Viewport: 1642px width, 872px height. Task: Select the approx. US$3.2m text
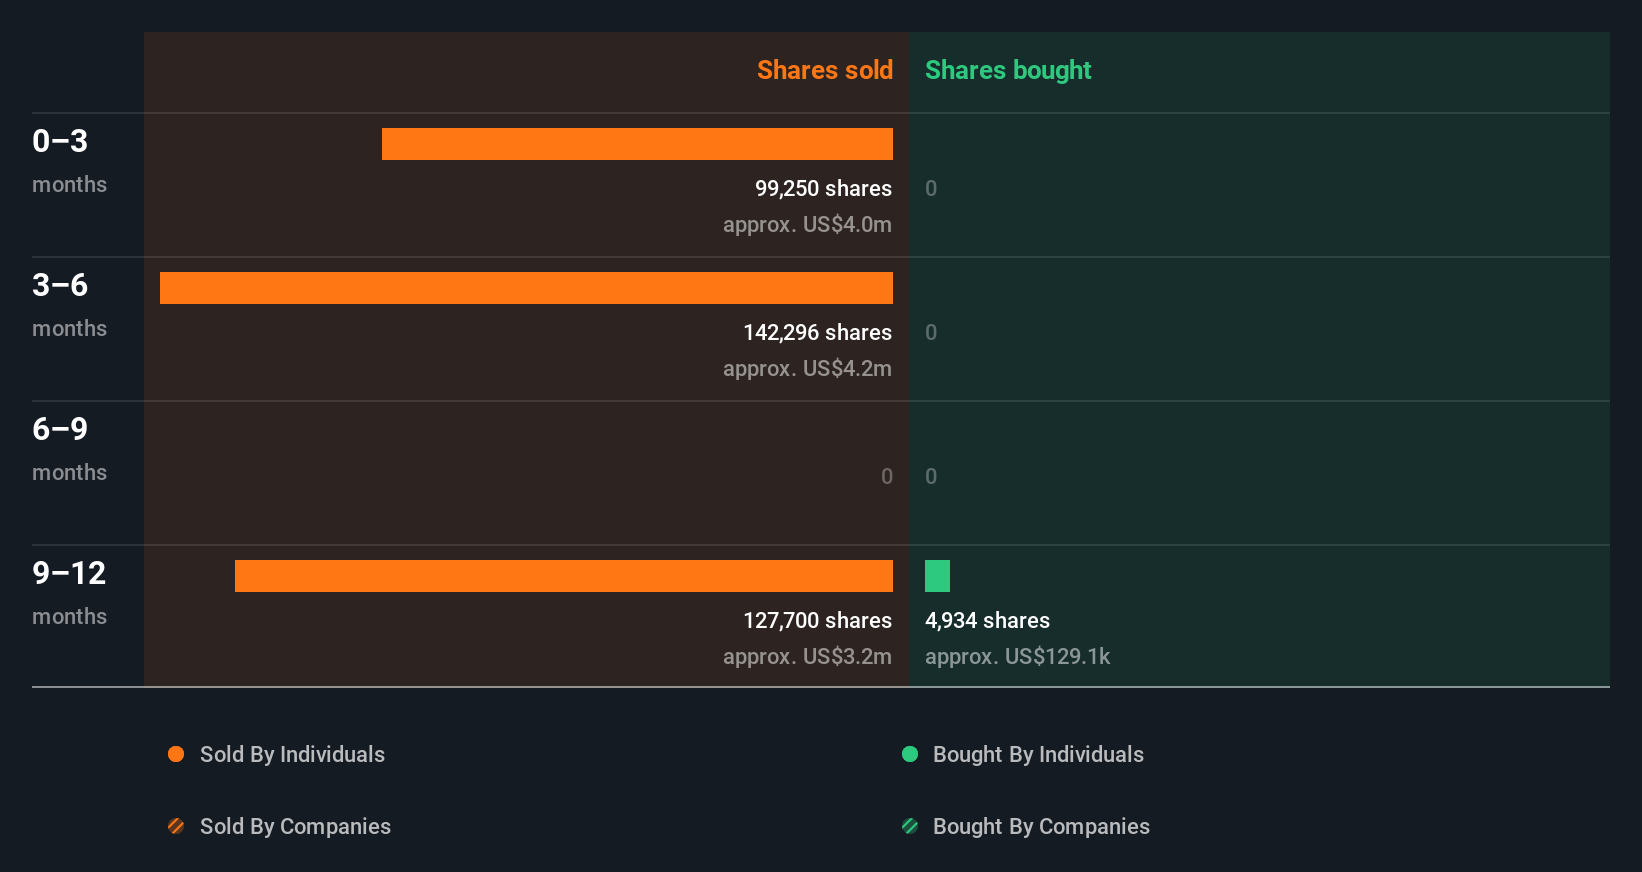click(807, 656)
